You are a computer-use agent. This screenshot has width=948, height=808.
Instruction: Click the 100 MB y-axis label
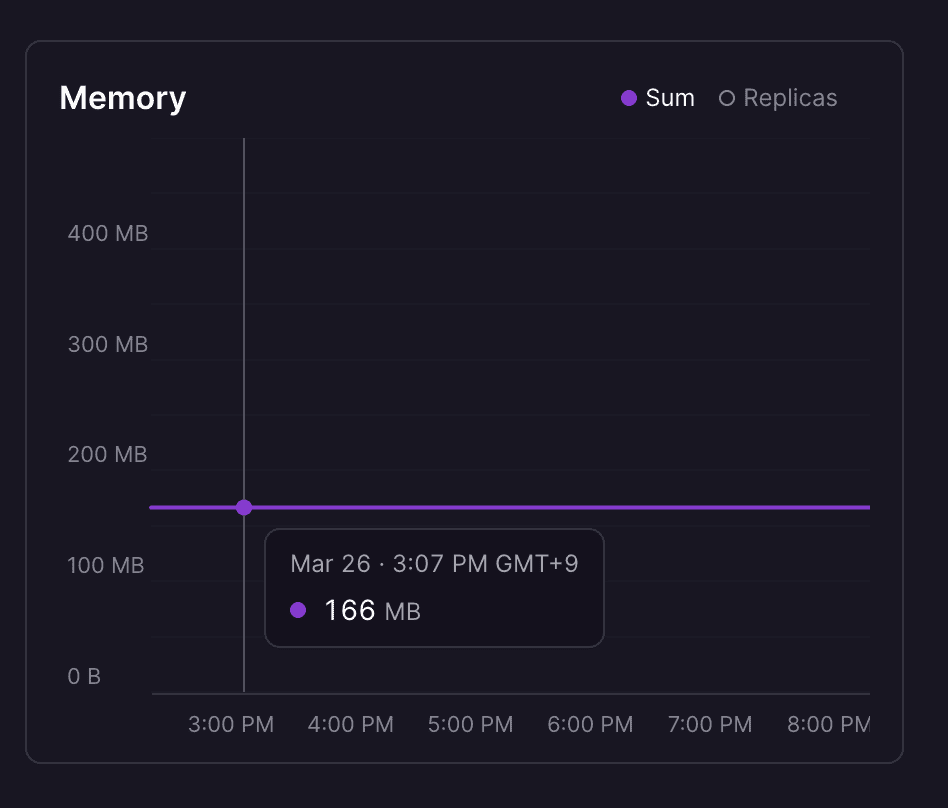pos(106,566)
